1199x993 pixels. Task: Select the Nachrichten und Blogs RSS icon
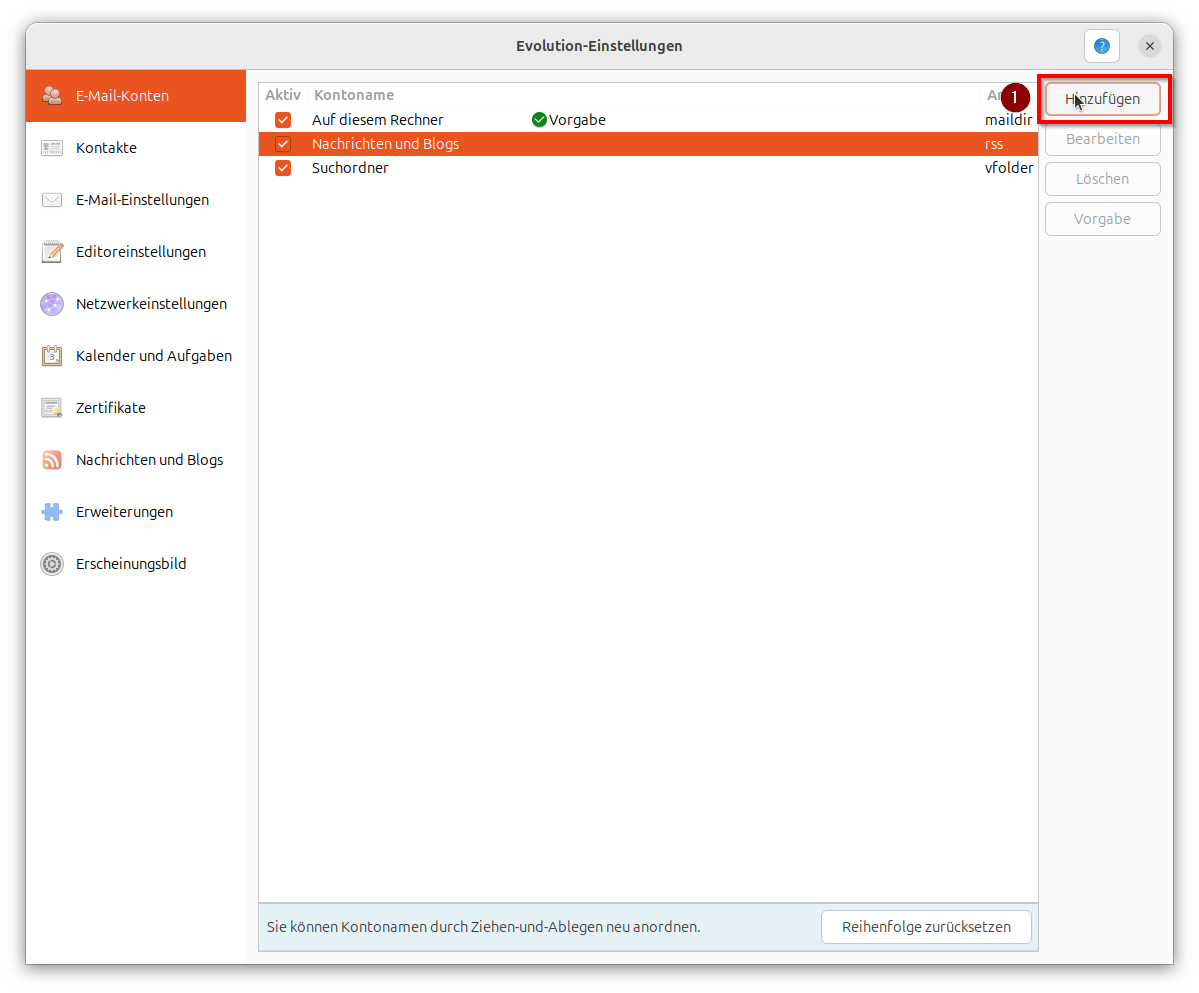(51, 459)
